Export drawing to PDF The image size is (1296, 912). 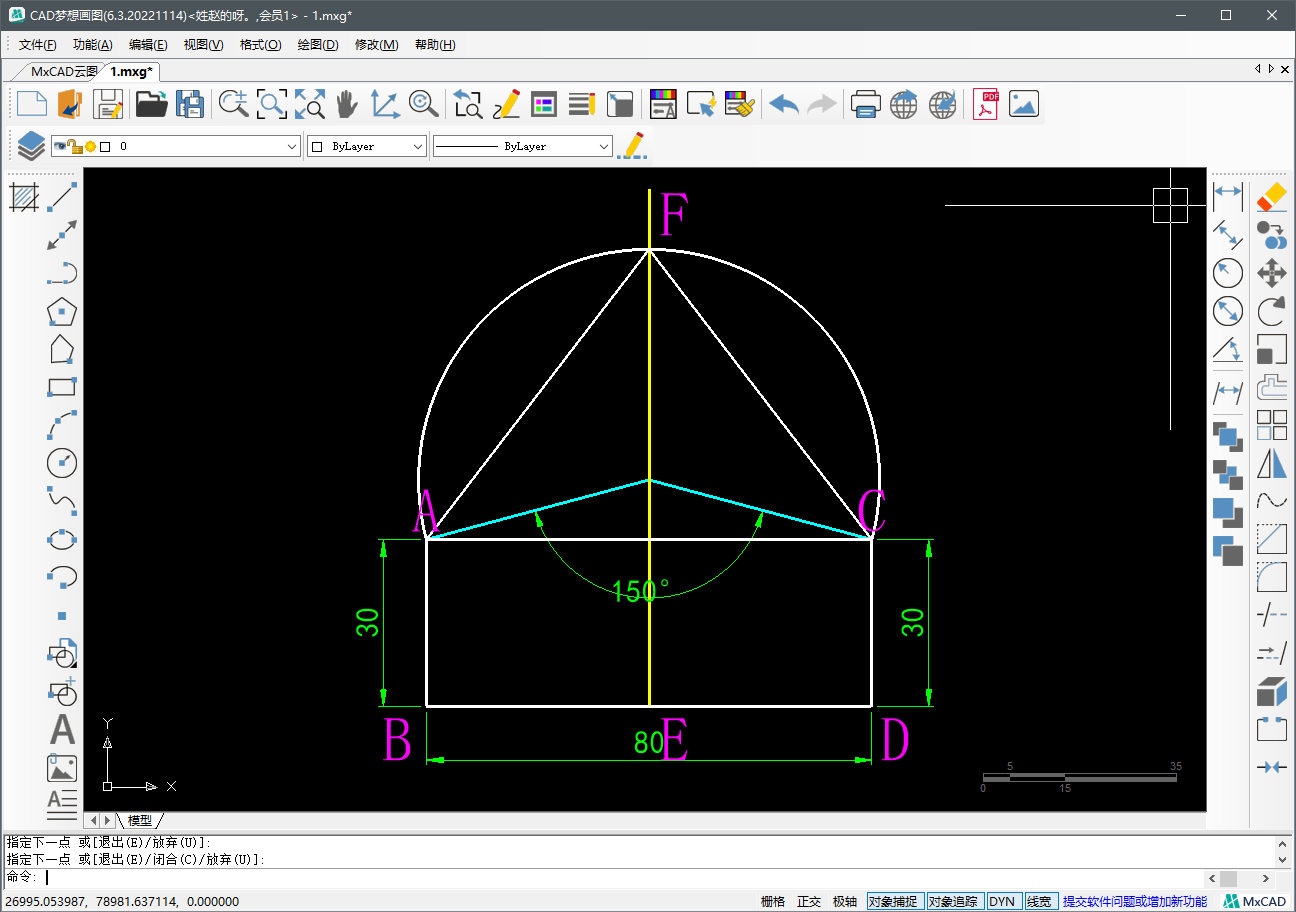tap(987, 104)
